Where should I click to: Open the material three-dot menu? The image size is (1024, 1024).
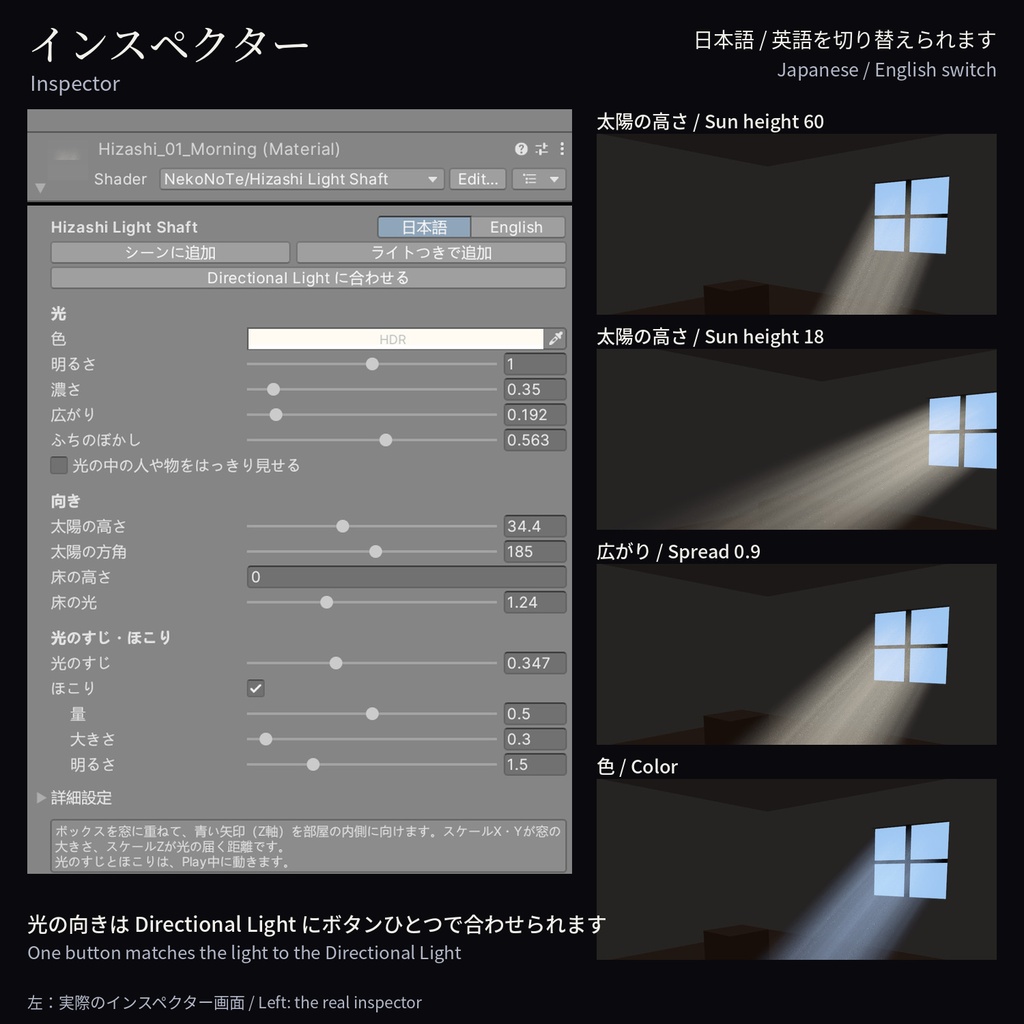562,149
